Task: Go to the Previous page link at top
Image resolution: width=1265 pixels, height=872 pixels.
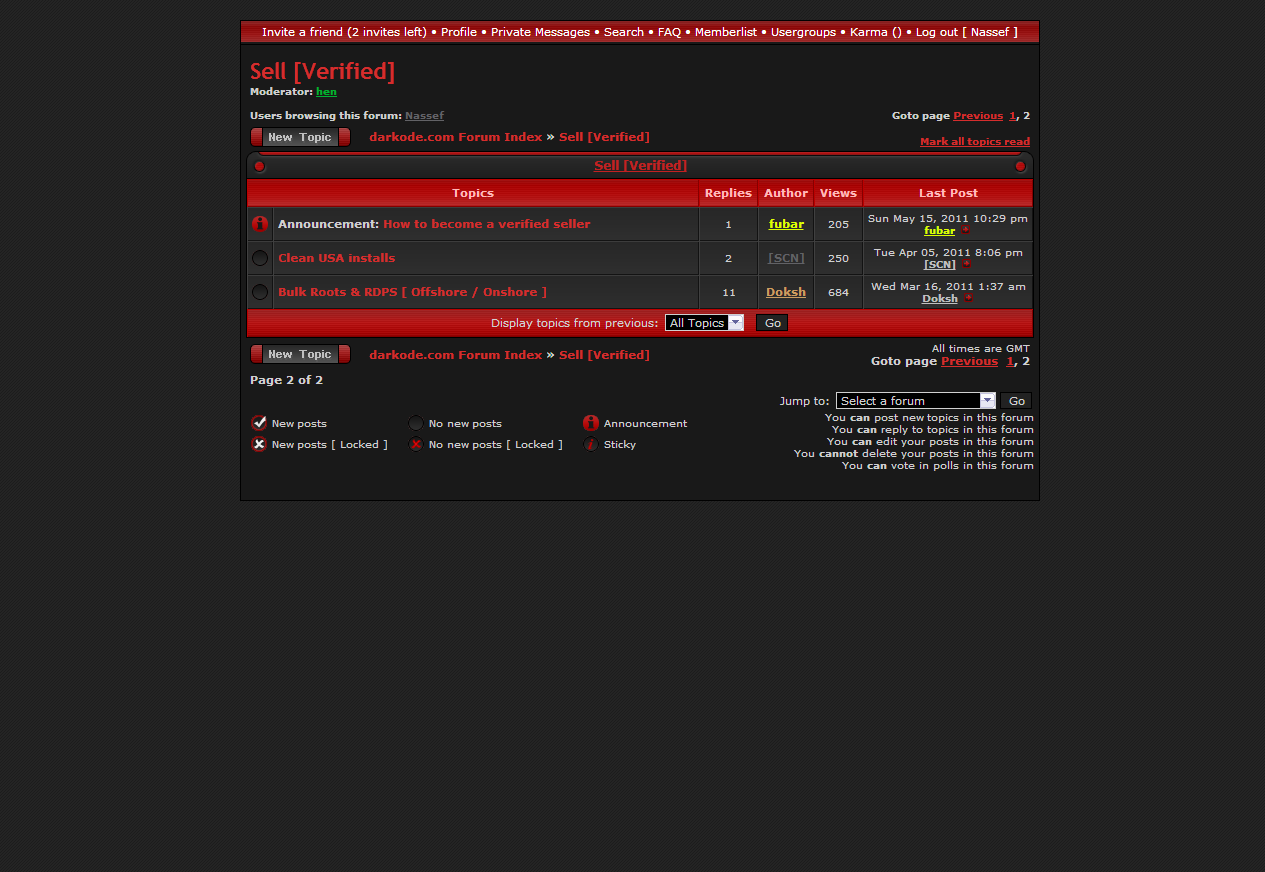Action: tap(977, 116)
